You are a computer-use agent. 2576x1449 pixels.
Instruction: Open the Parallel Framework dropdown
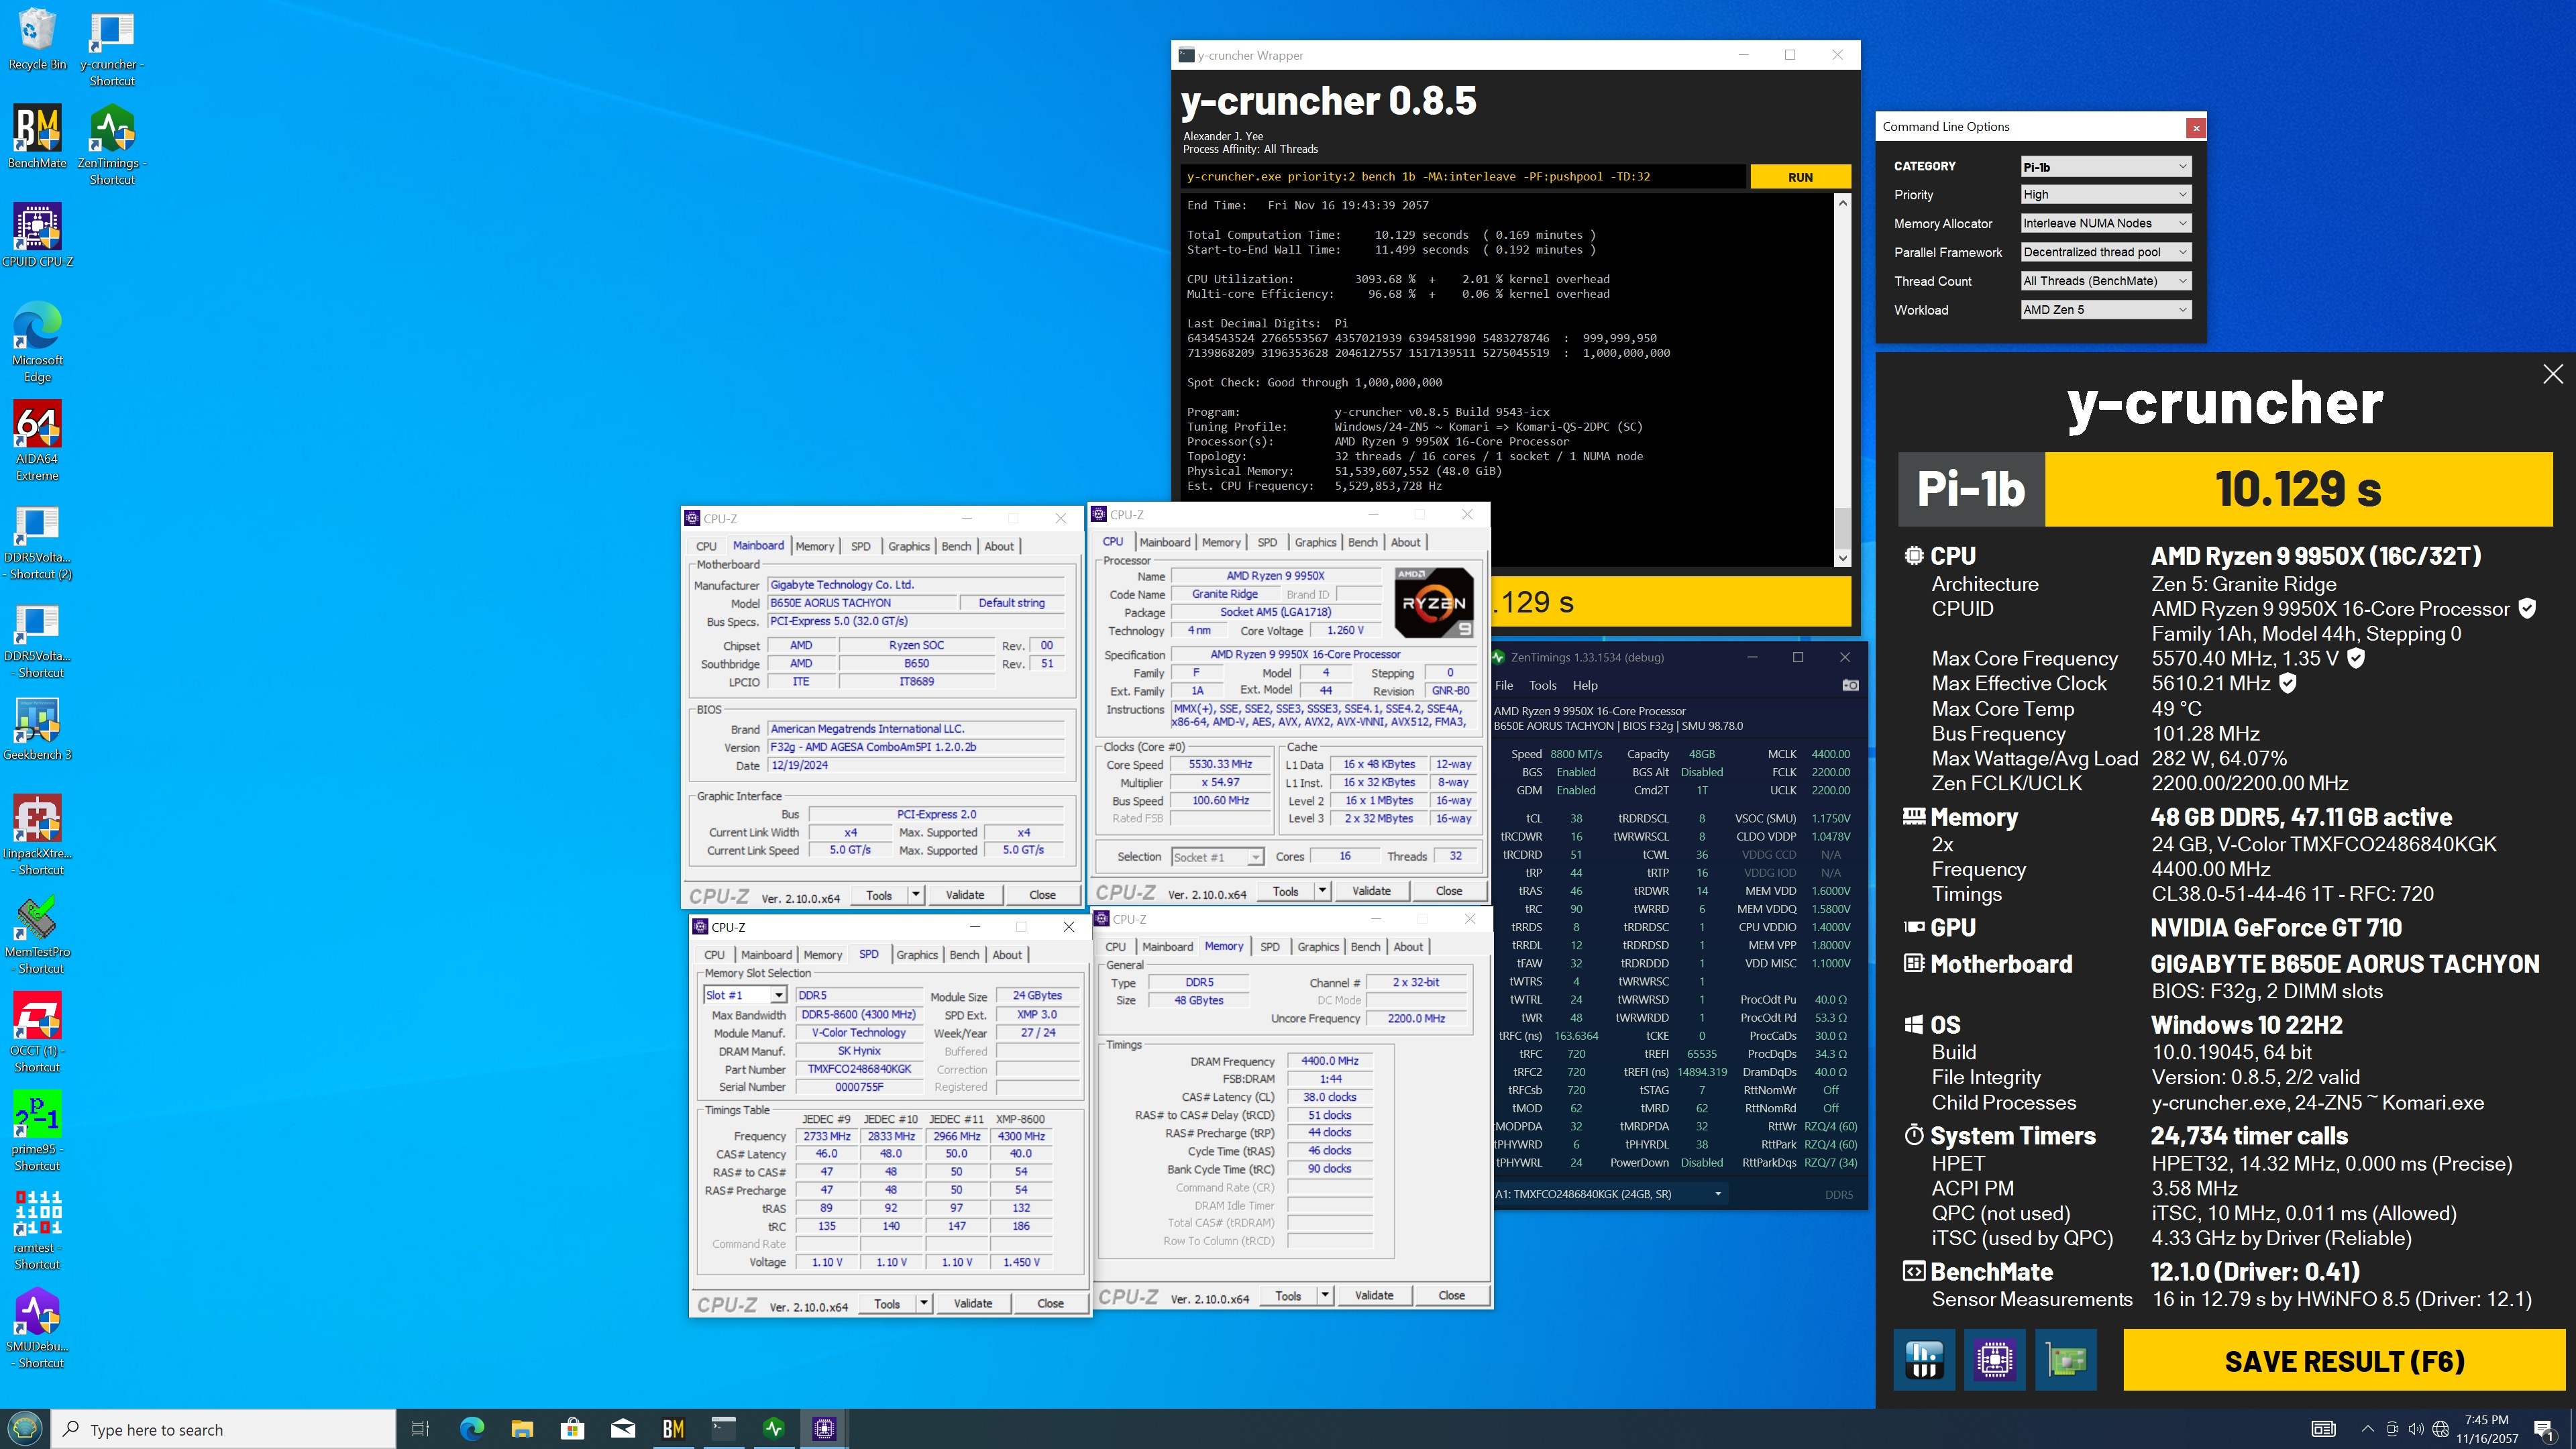[x=2106, y=253]
